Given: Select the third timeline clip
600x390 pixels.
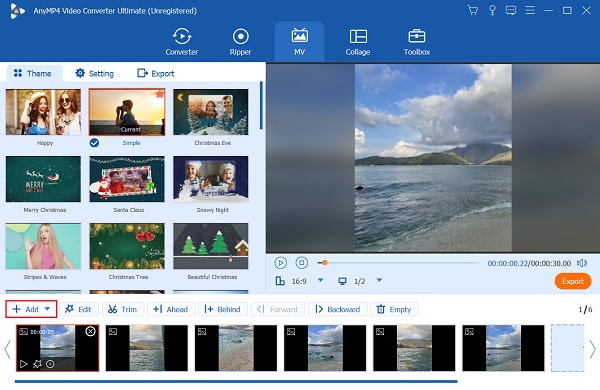Looking at the screenshot, I should (x=236, y=348).
